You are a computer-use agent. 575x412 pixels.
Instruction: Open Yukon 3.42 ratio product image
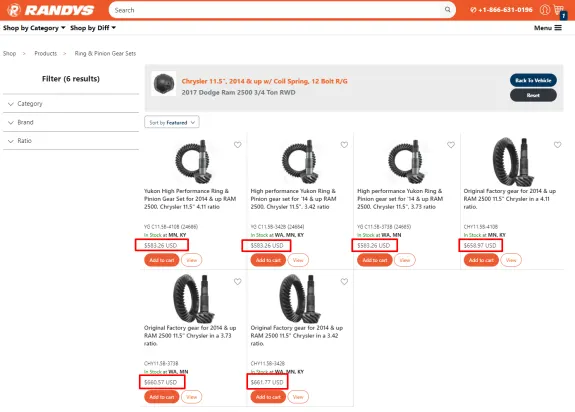tap(299, 161)
